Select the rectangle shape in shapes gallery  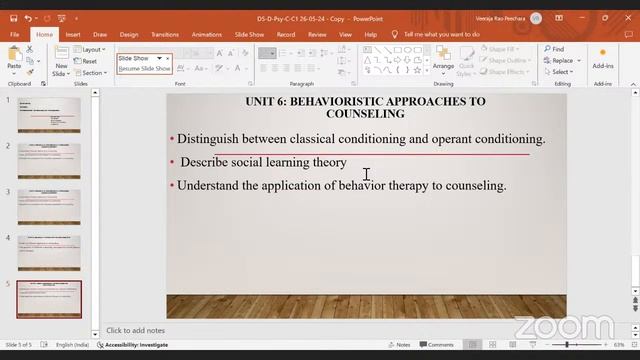coord(398,50)
